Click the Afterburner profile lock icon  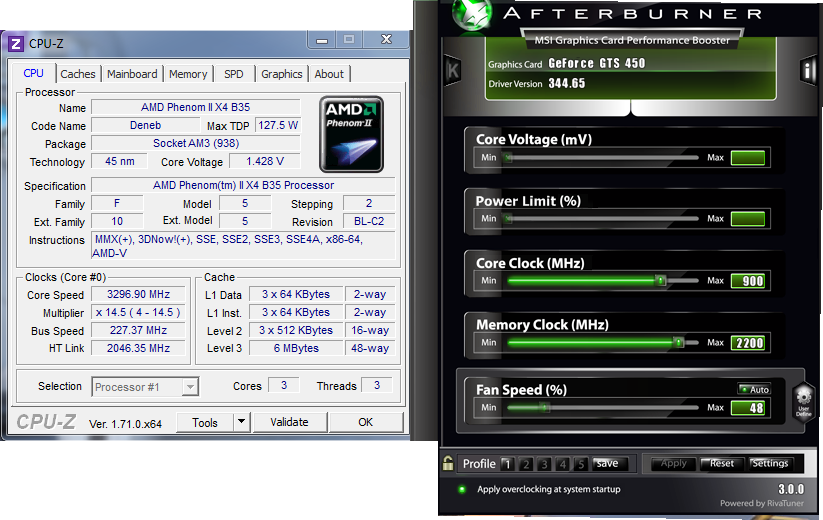coord(448,463)
